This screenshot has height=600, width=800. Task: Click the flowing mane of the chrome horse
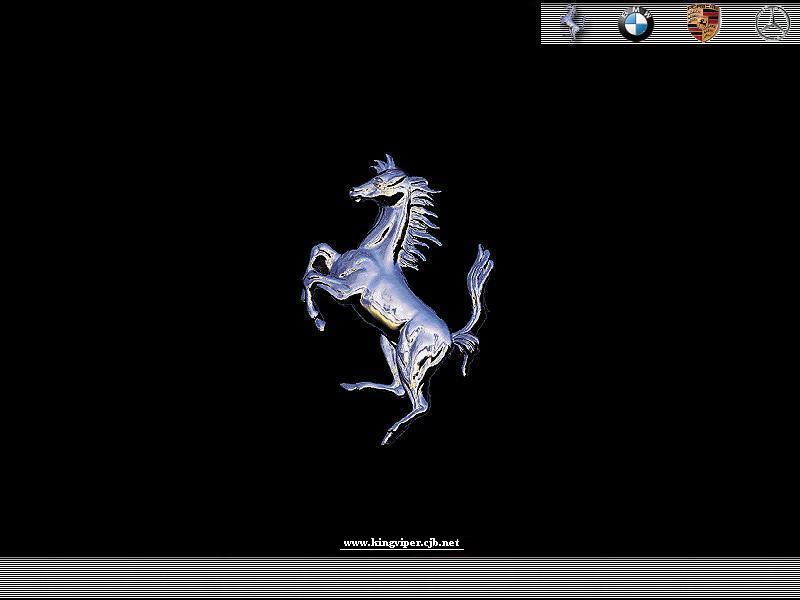click(x=421, y=222)
